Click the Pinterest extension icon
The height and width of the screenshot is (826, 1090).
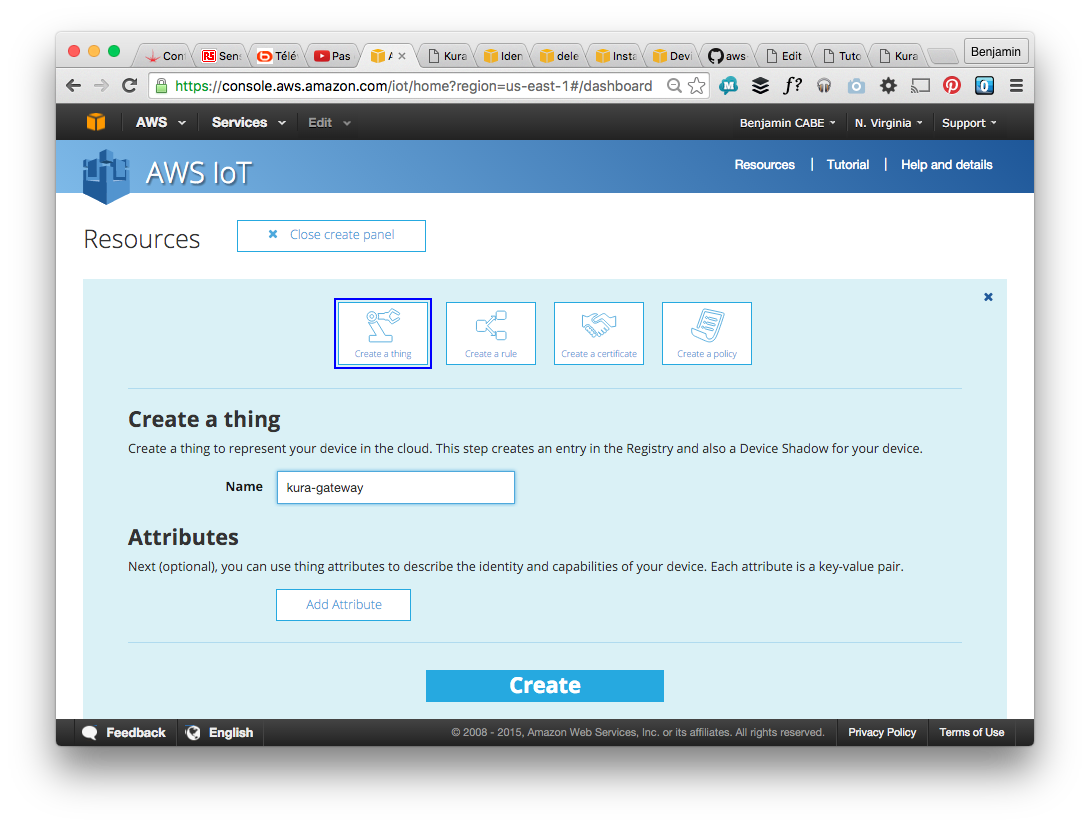point(952,86)
